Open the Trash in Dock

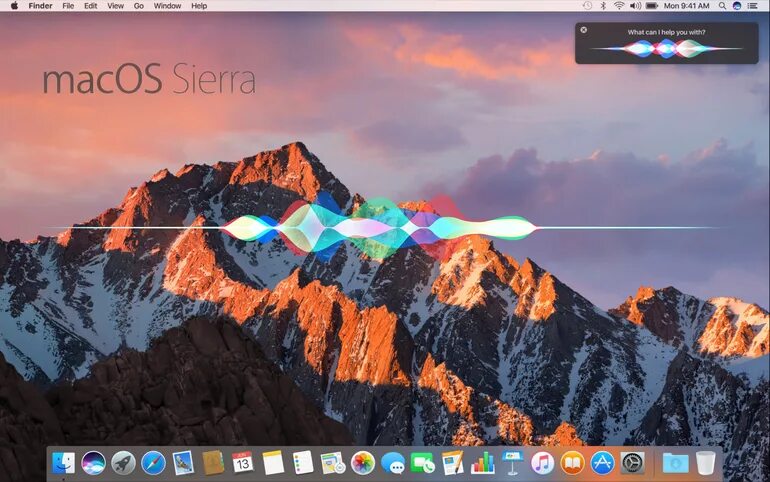[x=706, y=463]
